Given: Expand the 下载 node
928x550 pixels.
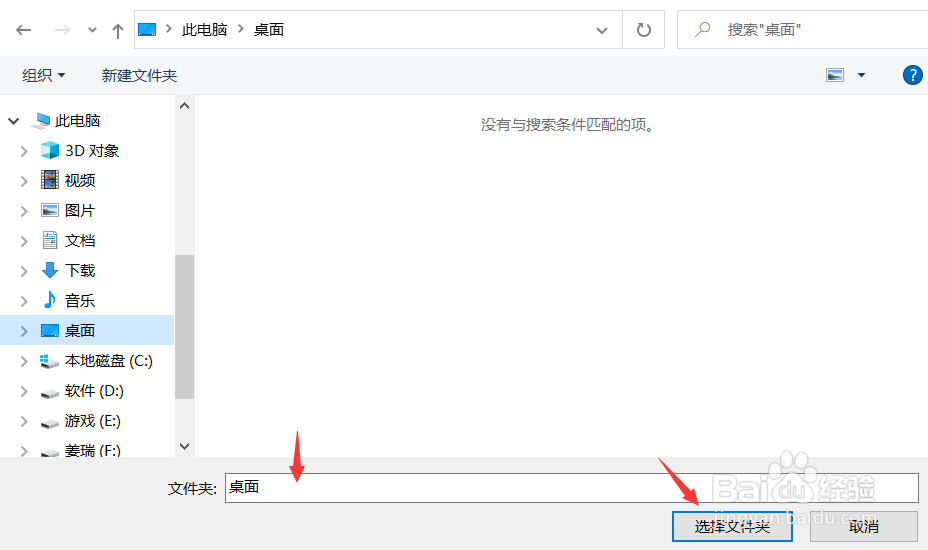Looking at the screenshot, I should tap(24, 271).
